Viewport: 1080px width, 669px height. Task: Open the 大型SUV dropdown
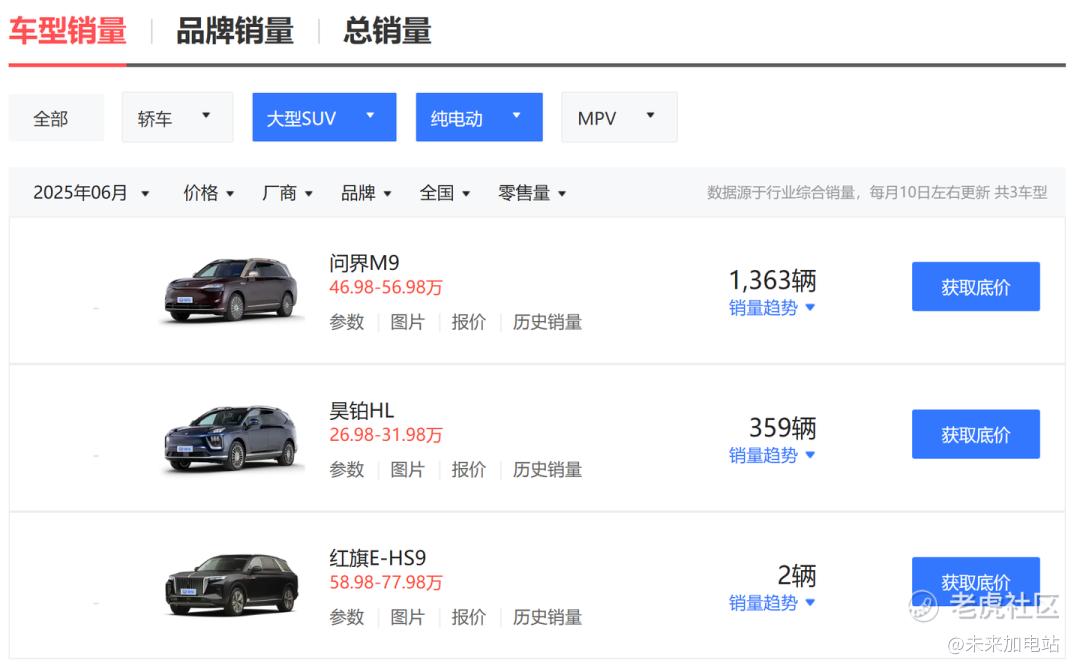324,117
